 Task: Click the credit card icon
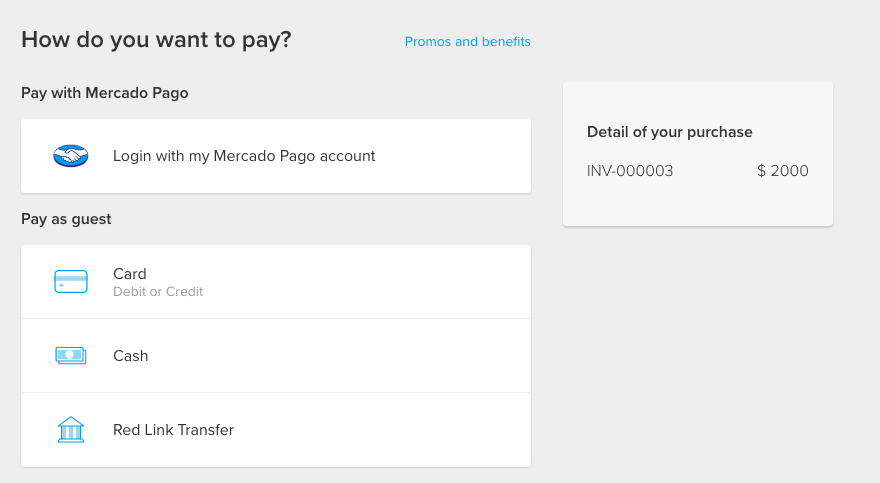coord(71,282)
